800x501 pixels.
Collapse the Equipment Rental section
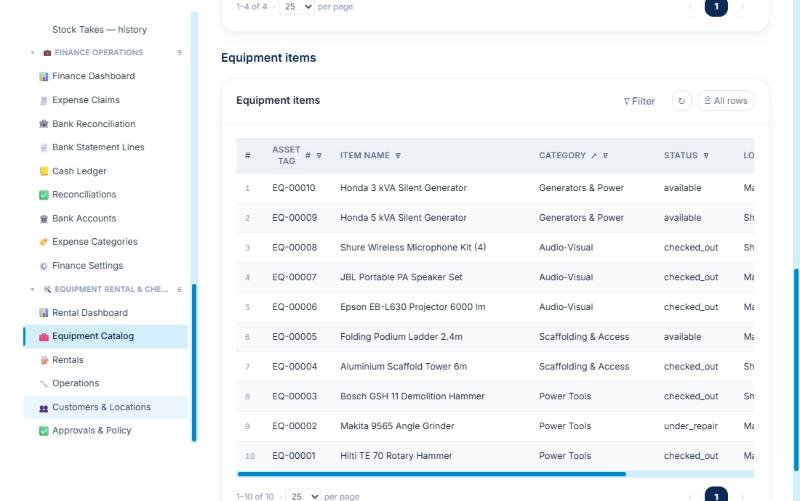(x=33, y=289)
